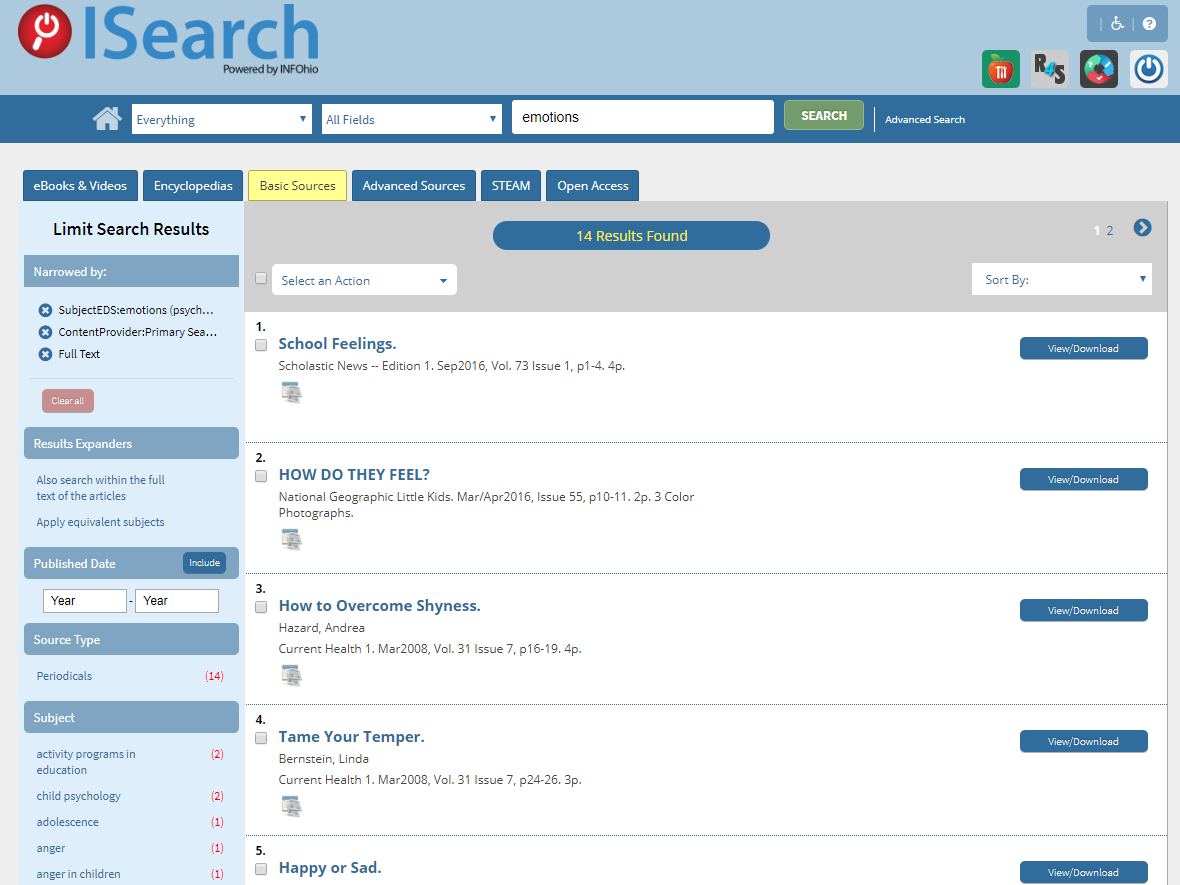Click document icon under HOW DO THEY FEEL?
The height and width of the screenshot is (885, 1180).
[291, 539]
